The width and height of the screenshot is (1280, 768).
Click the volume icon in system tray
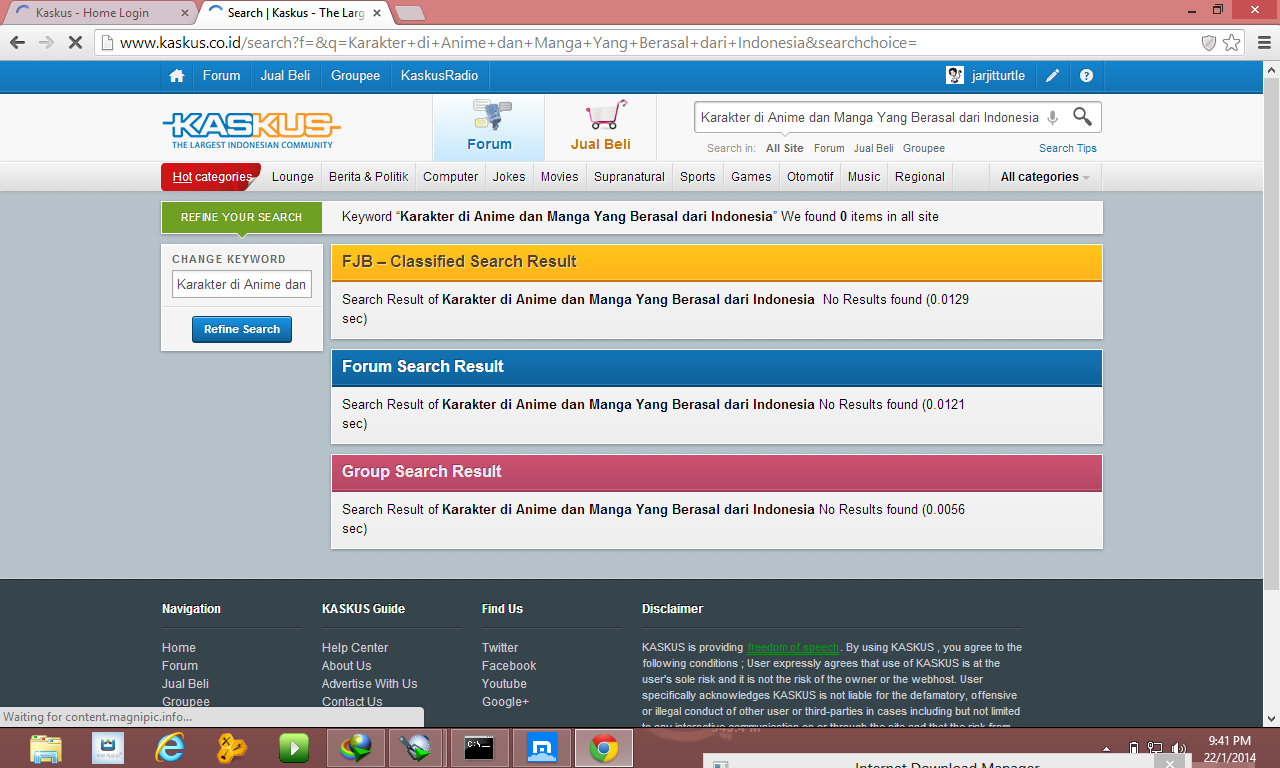pyautogui.click(x=1179, y=748)
